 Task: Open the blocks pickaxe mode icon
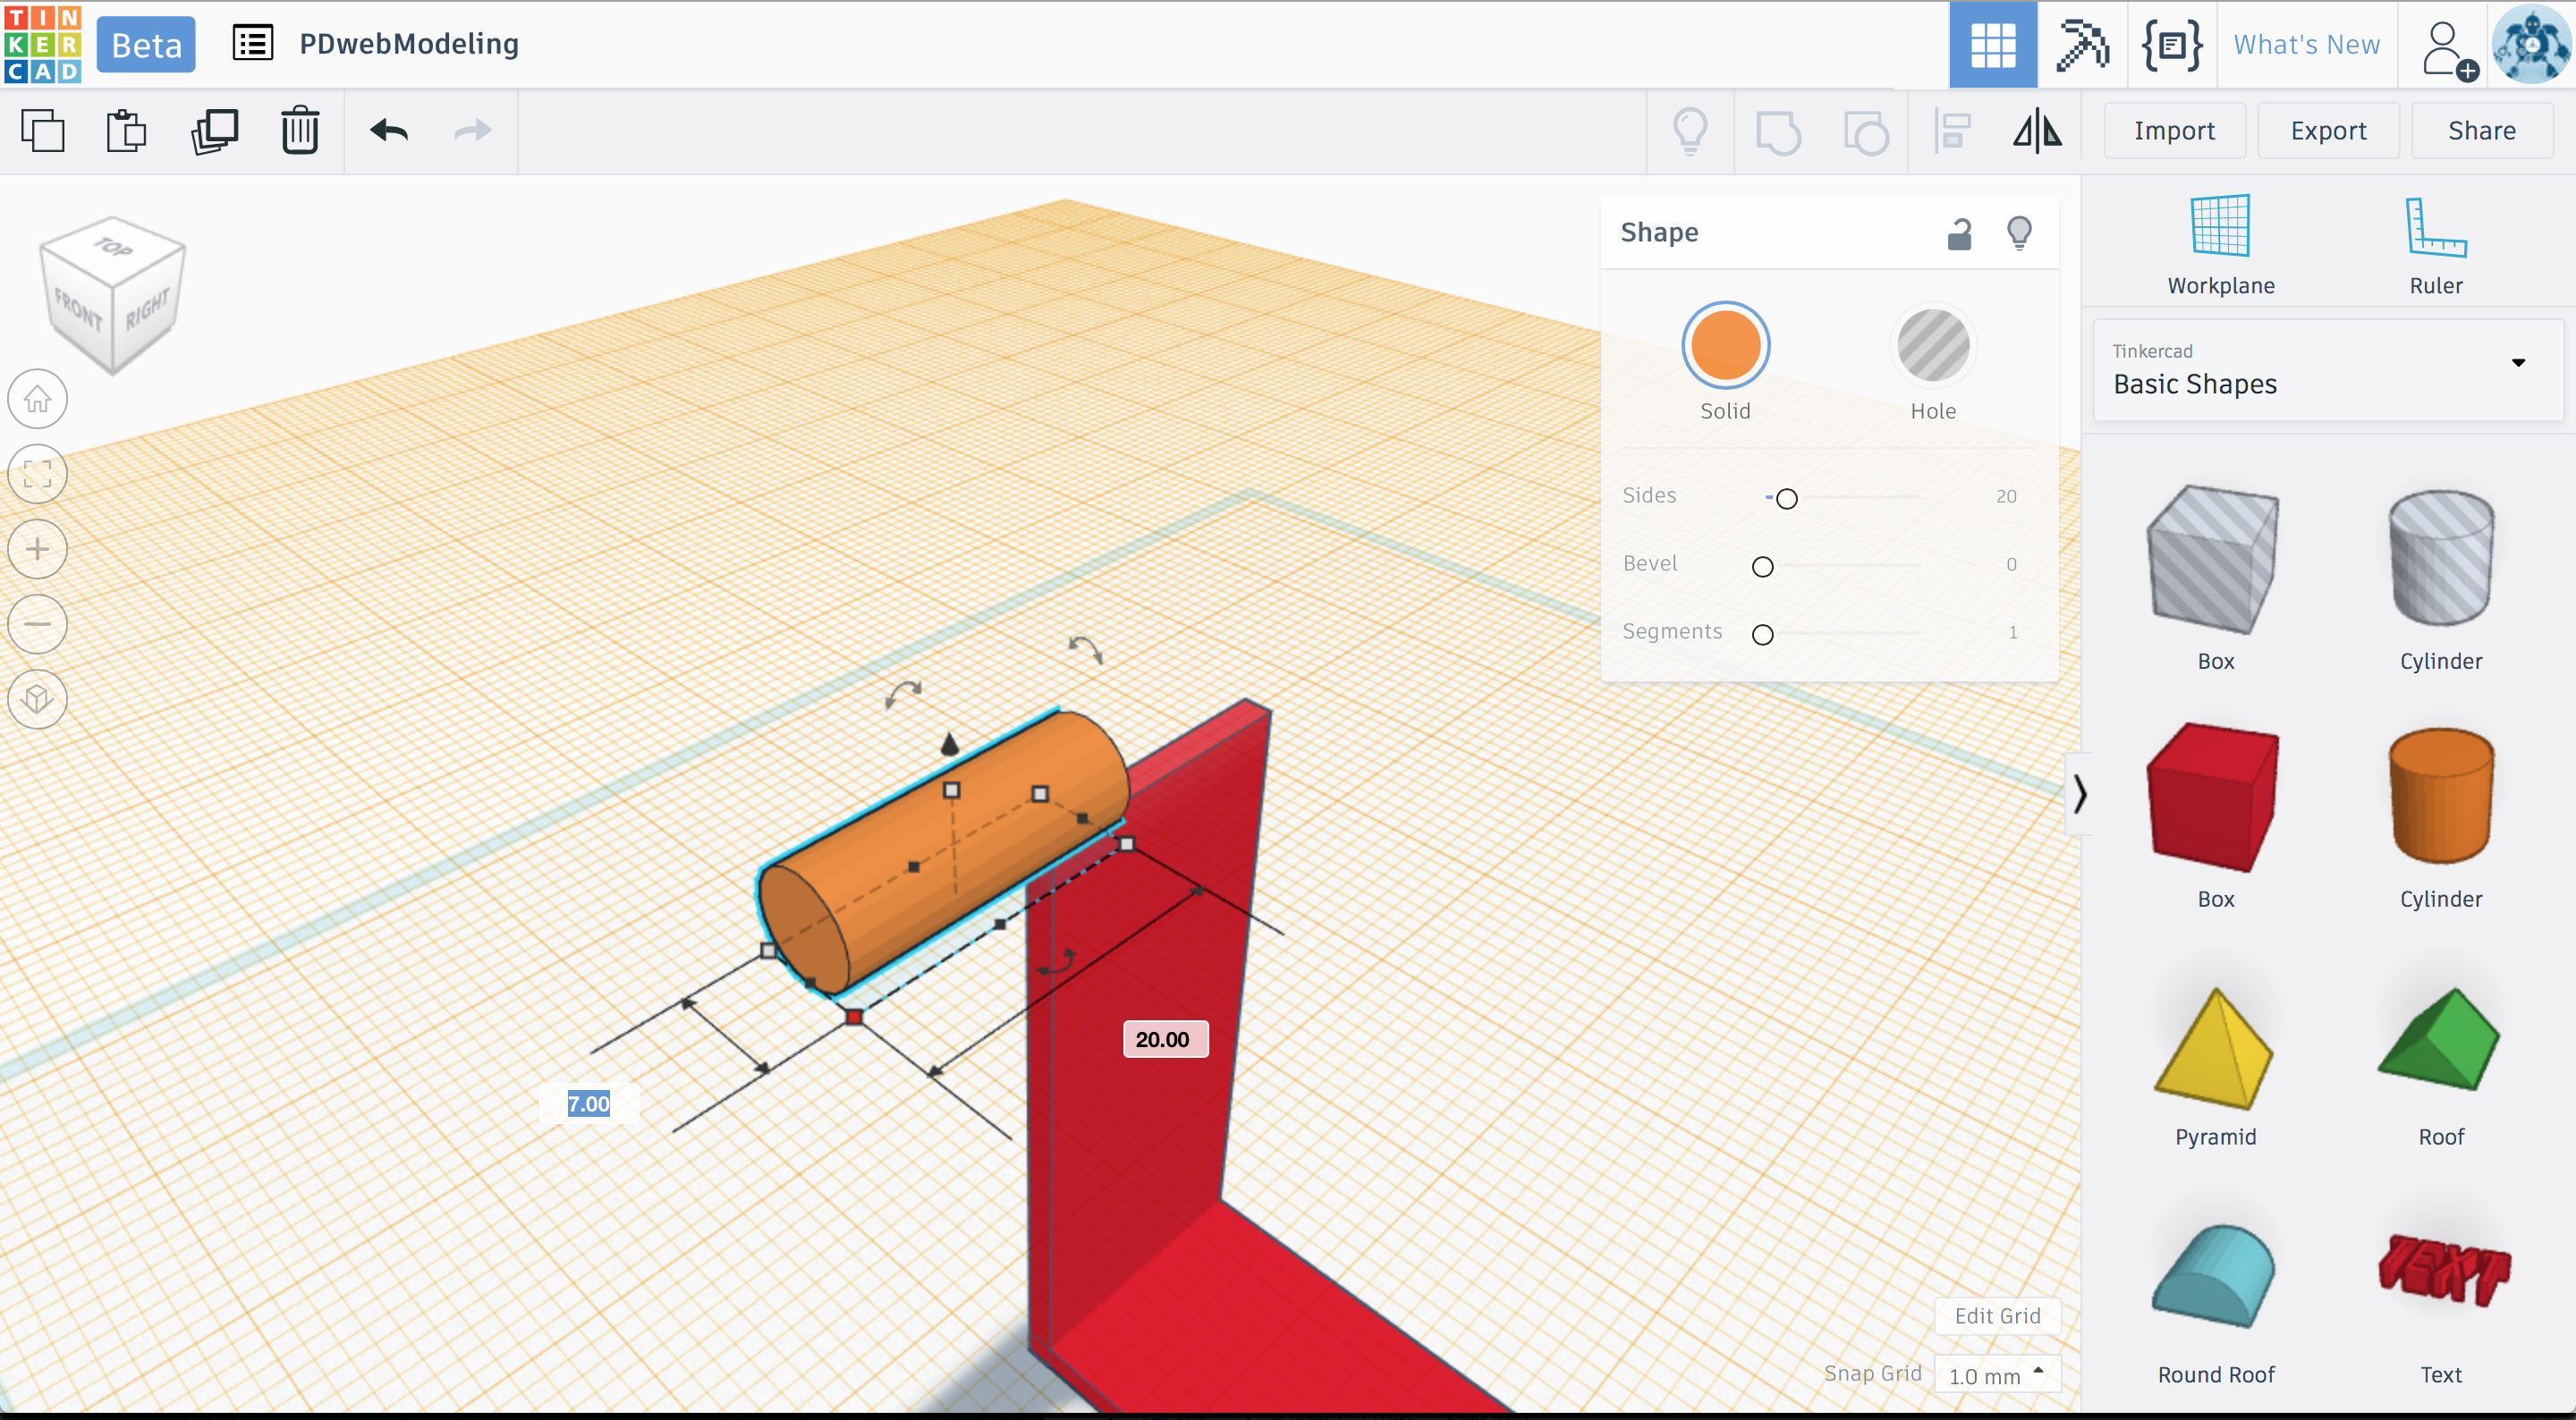[2081, 44]
